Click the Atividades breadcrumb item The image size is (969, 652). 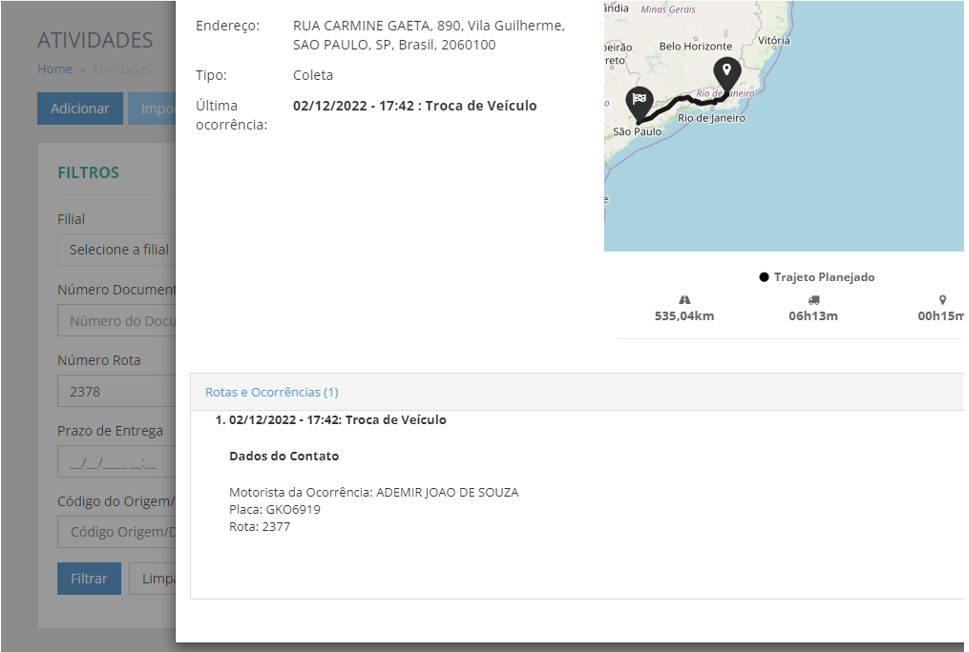[122, 69]
